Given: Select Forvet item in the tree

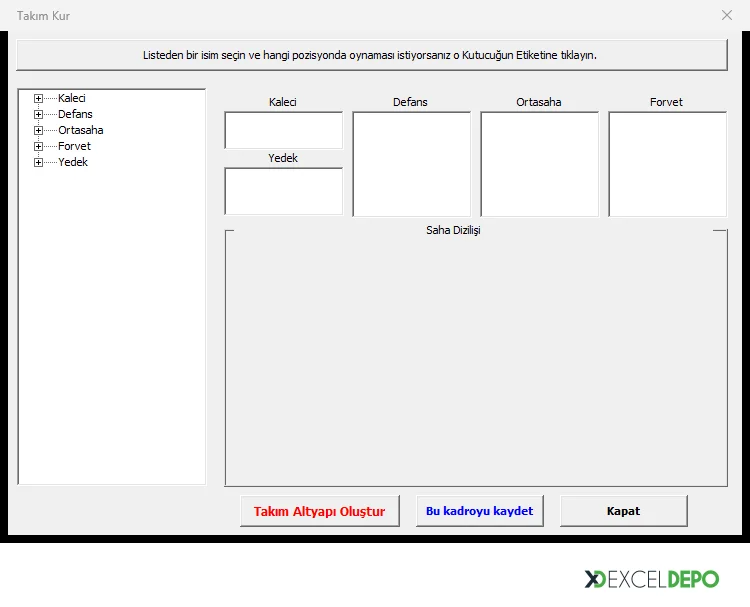Looking at the screenshot, I should pos(74,146).
